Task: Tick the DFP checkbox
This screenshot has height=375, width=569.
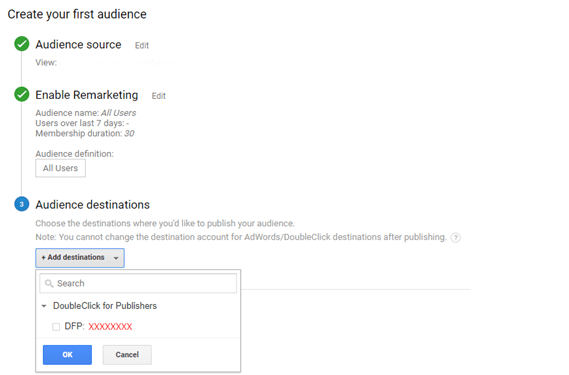Action: (56, 327)
